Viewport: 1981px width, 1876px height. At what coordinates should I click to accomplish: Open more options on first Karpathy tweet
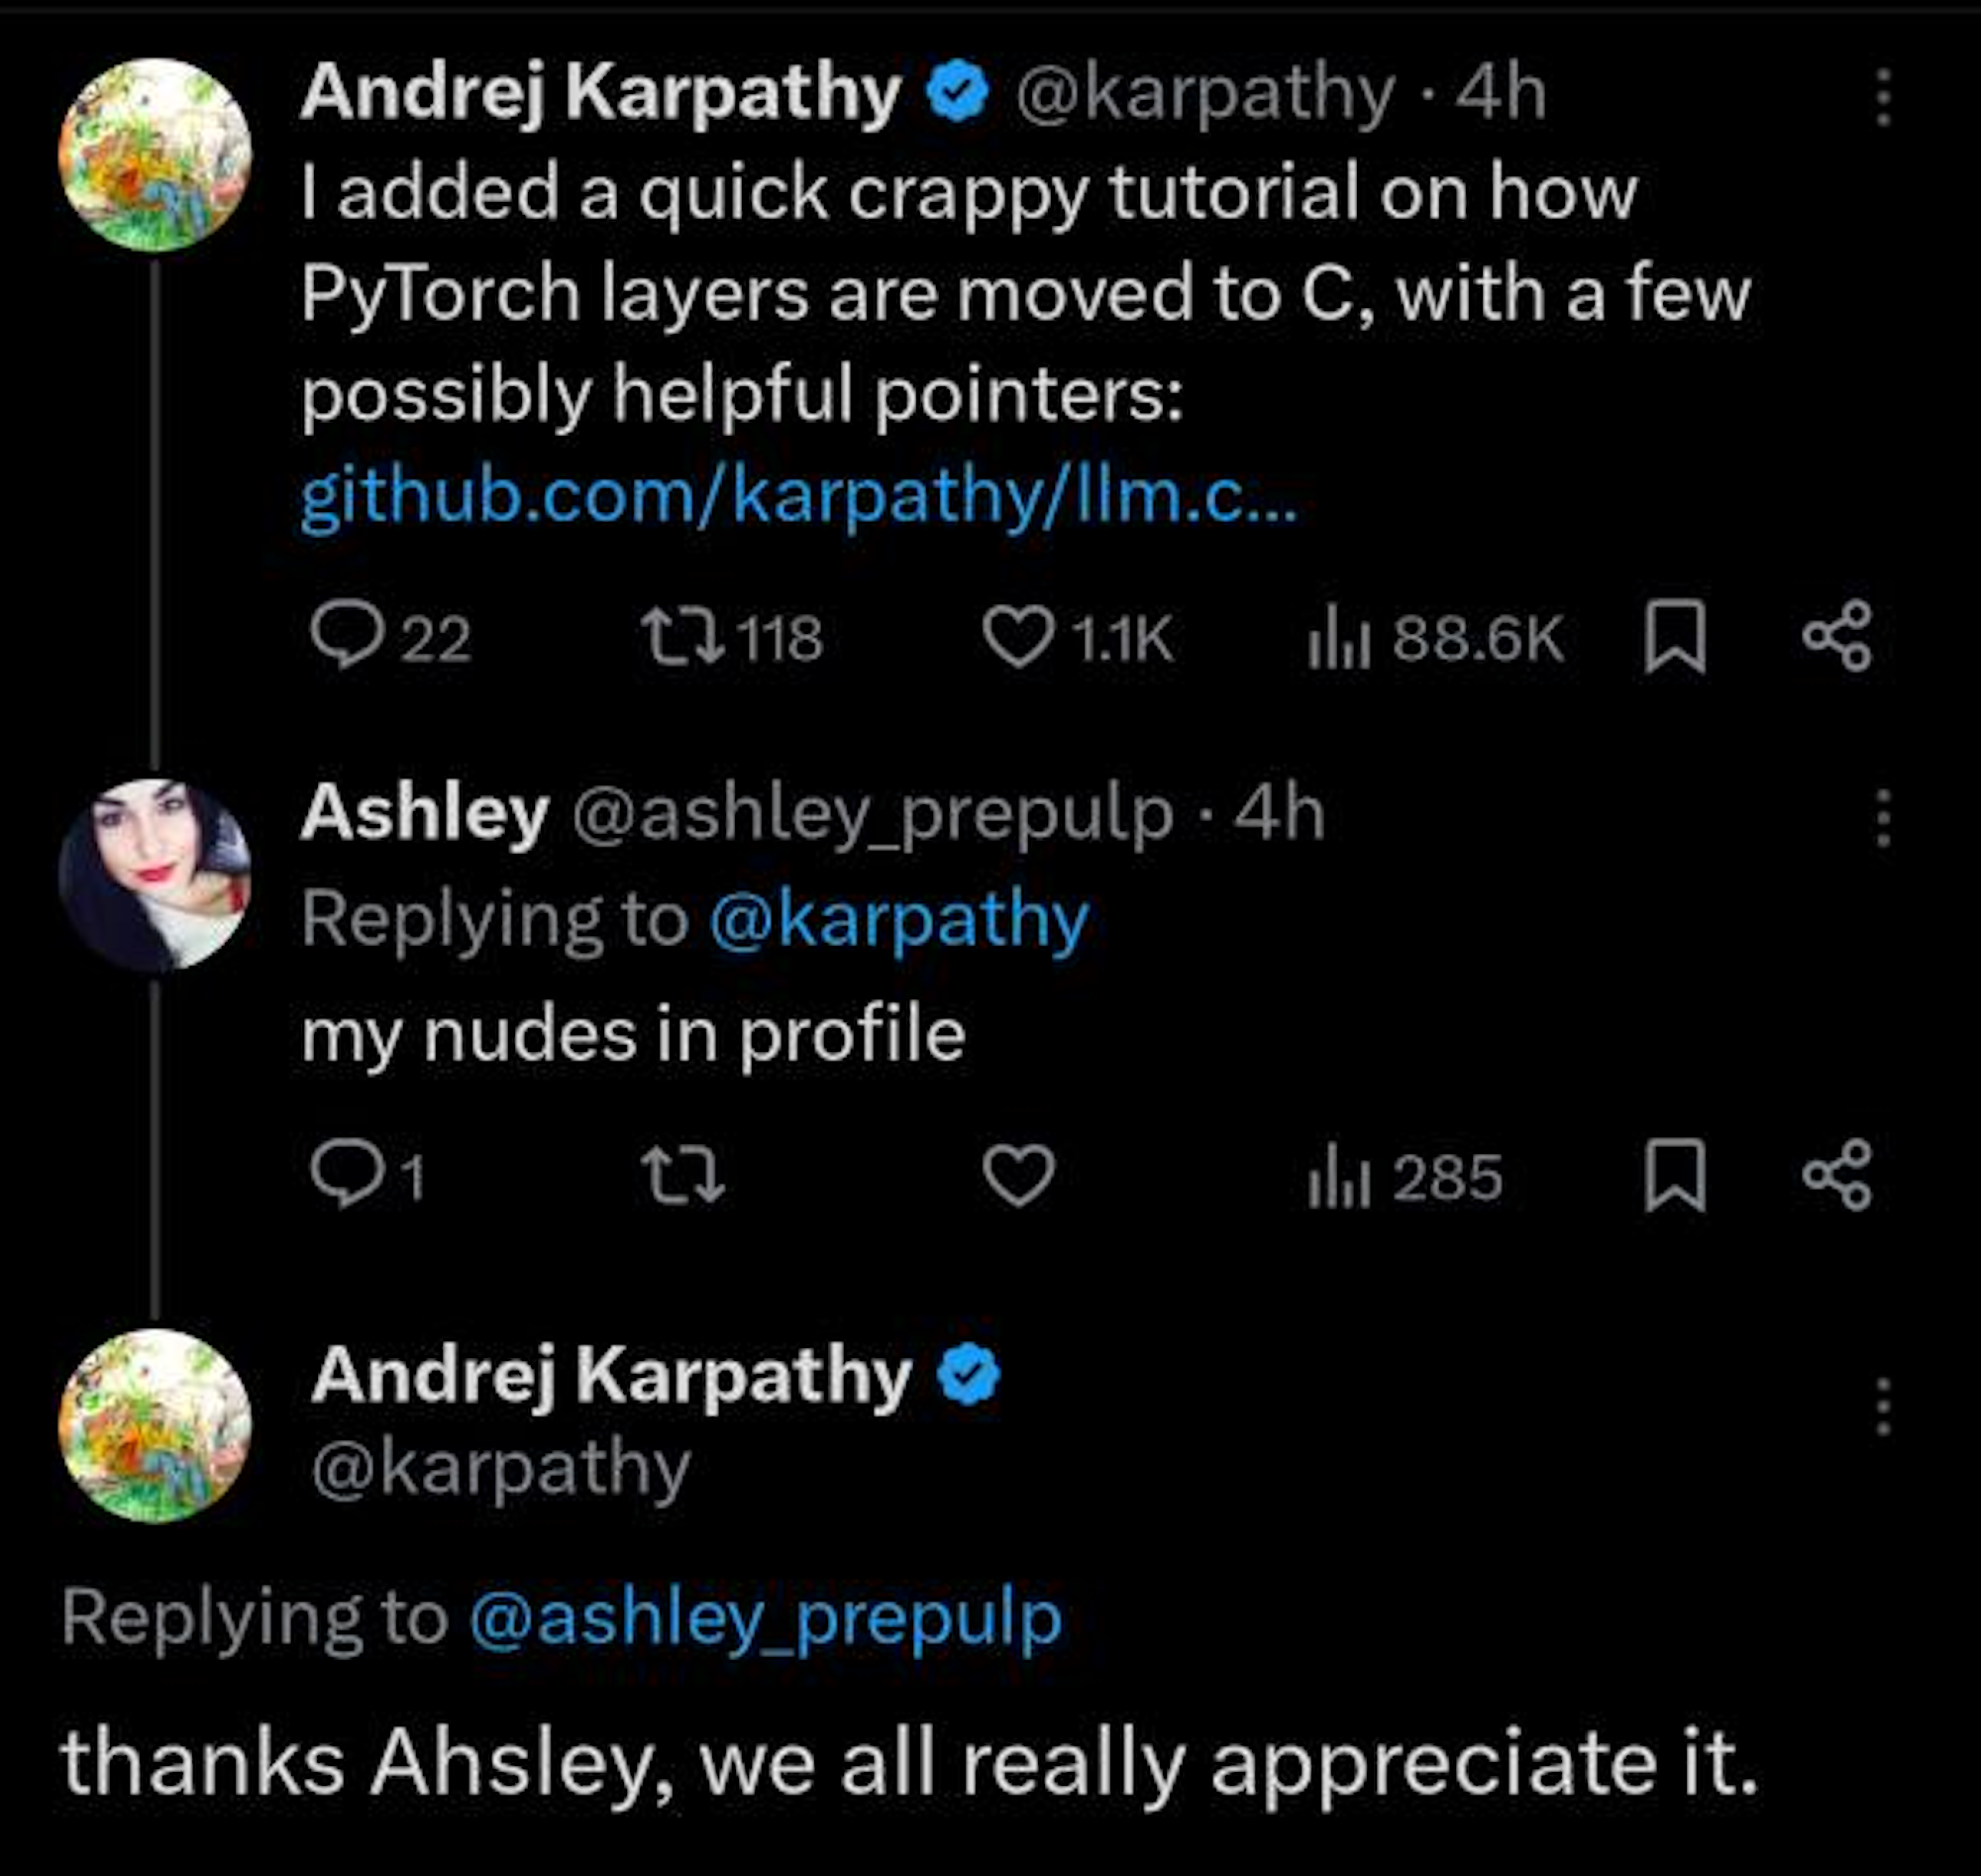tap(1883, 97)
